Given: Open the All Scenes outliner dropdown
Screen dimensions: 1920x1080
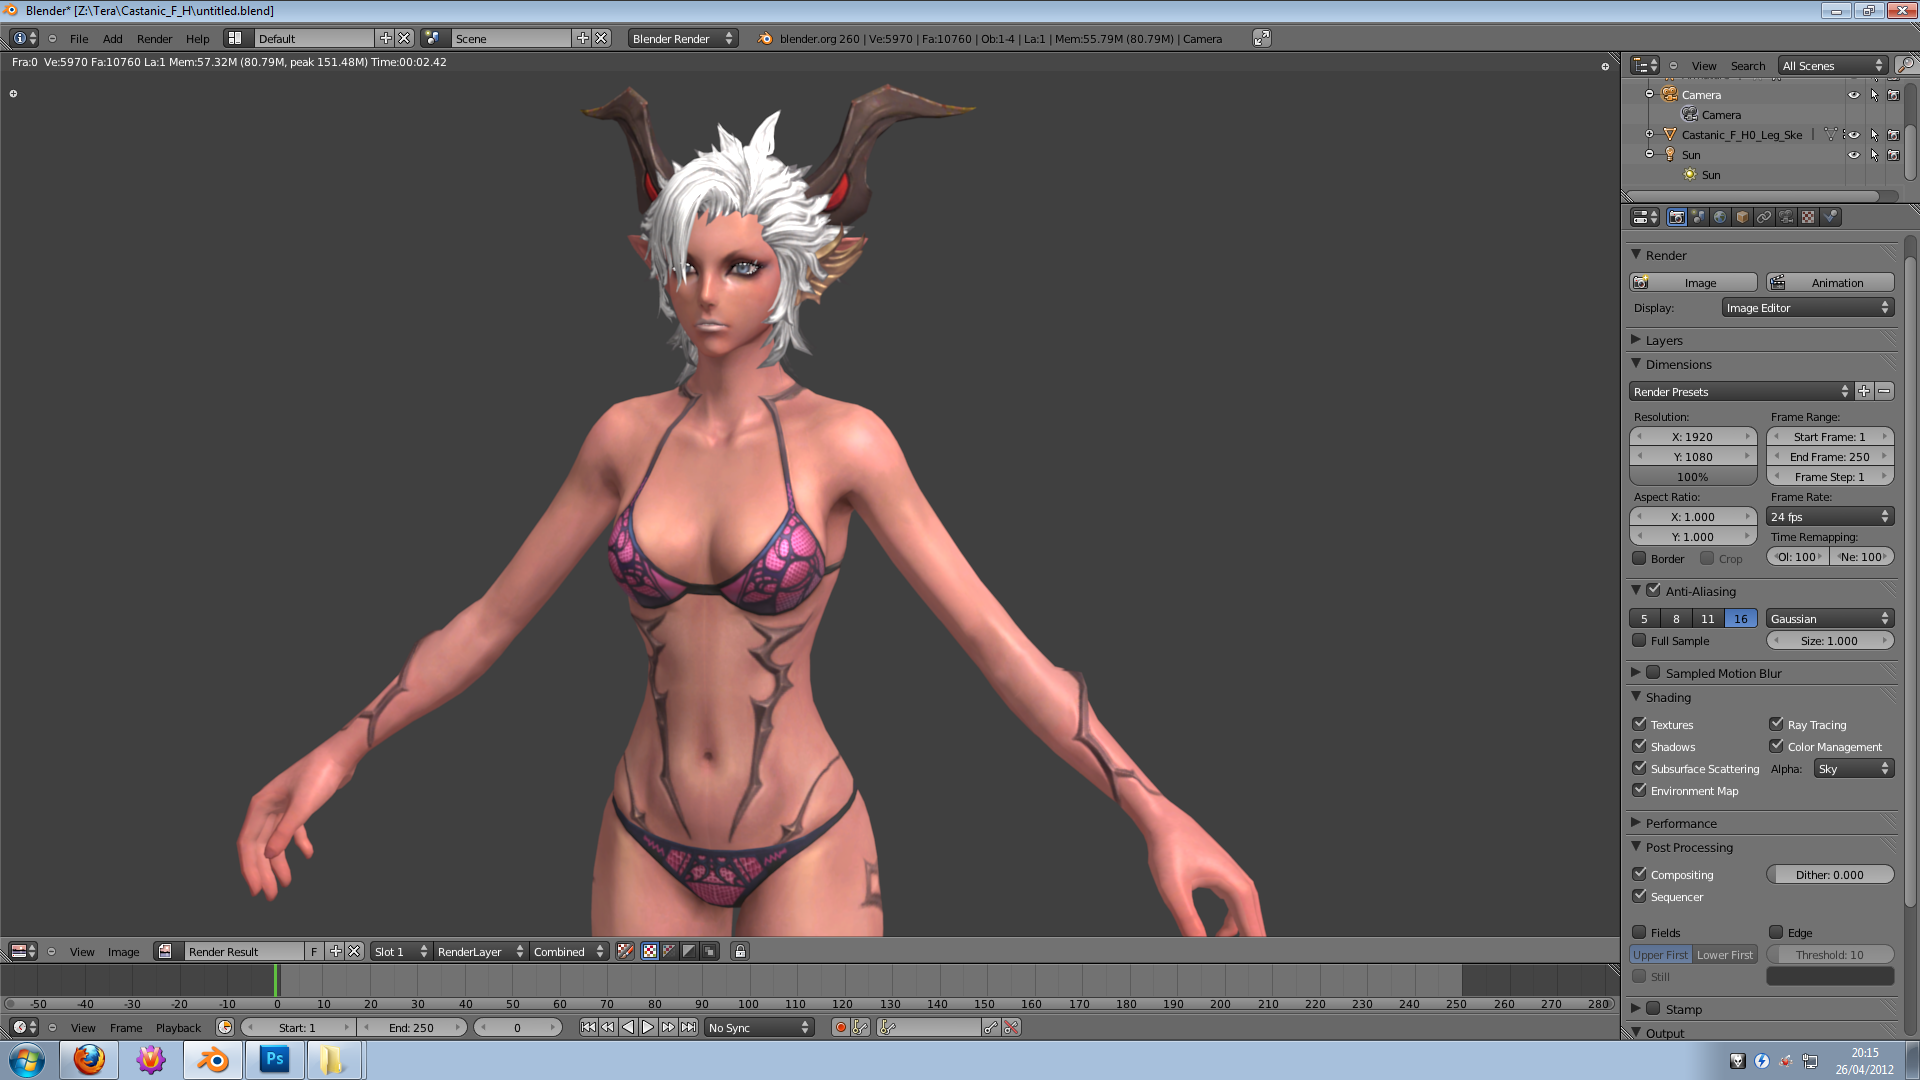Looking at the screenshot, I should pos(1832,65).
